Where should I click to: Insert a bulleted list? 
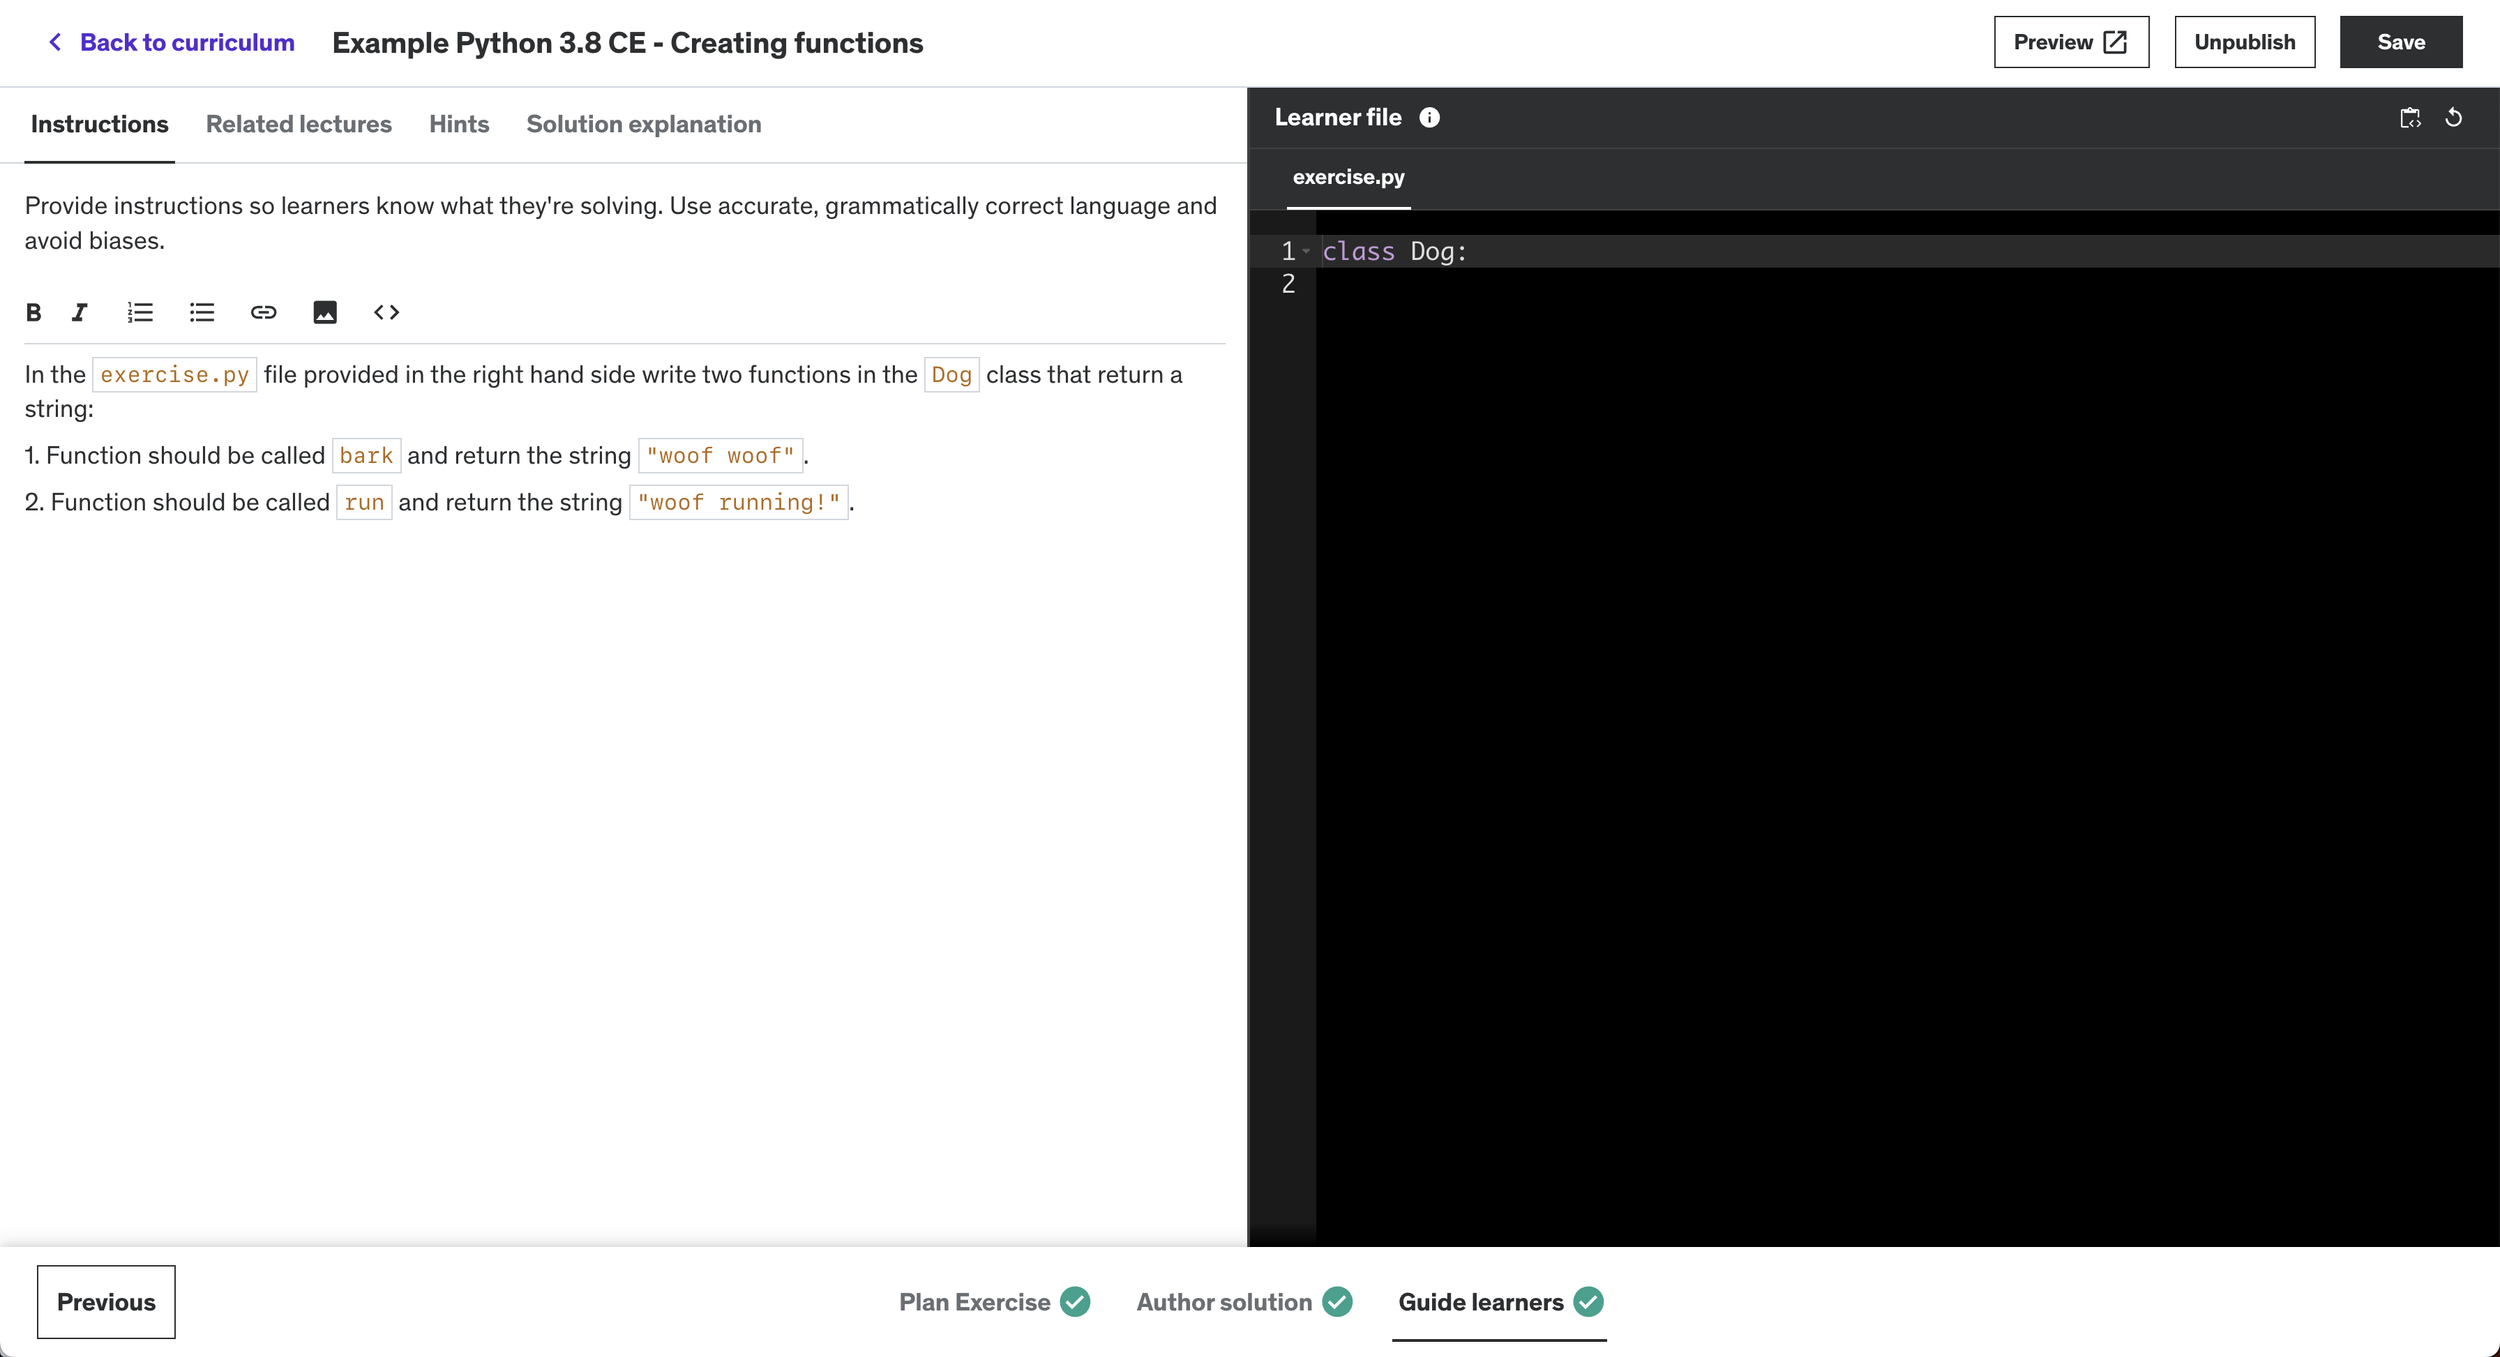coord(202,313)
